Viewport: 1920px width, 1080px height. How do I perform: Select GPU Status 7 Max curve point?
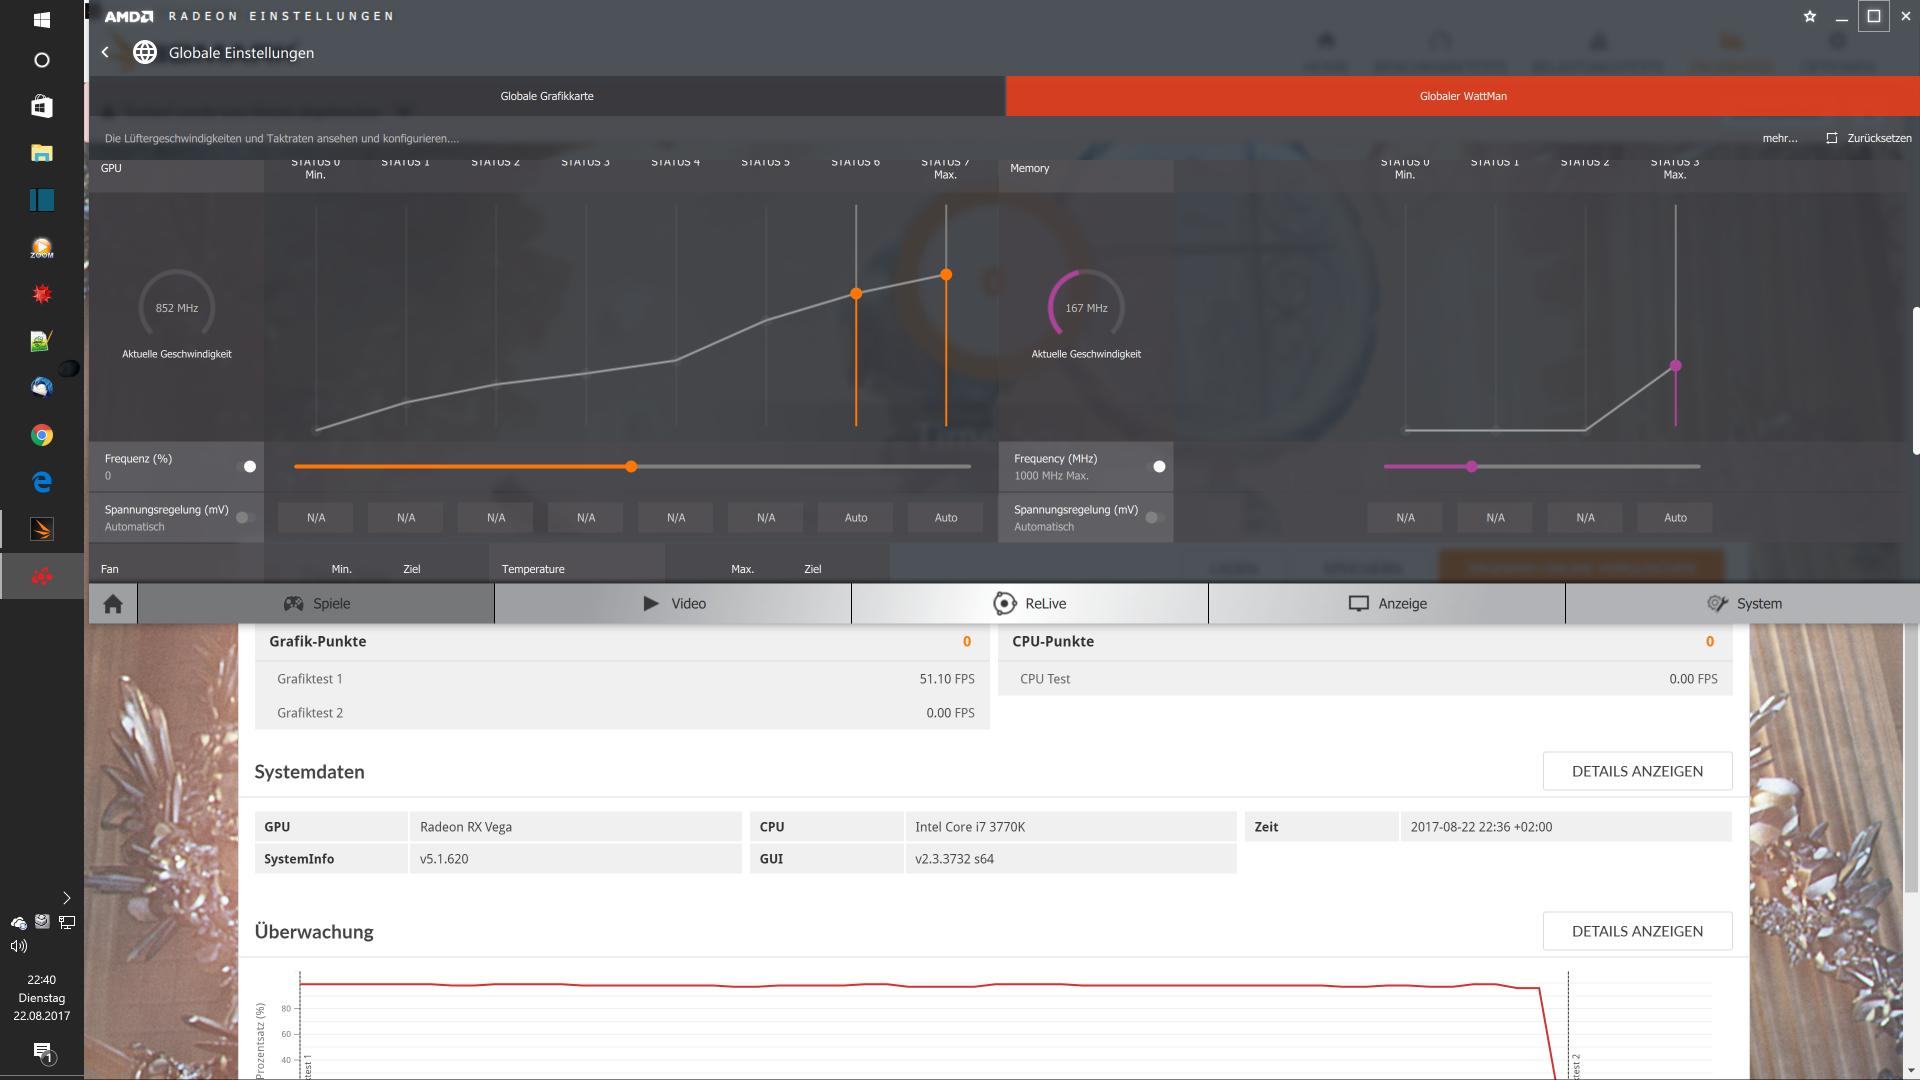point(946,274)
